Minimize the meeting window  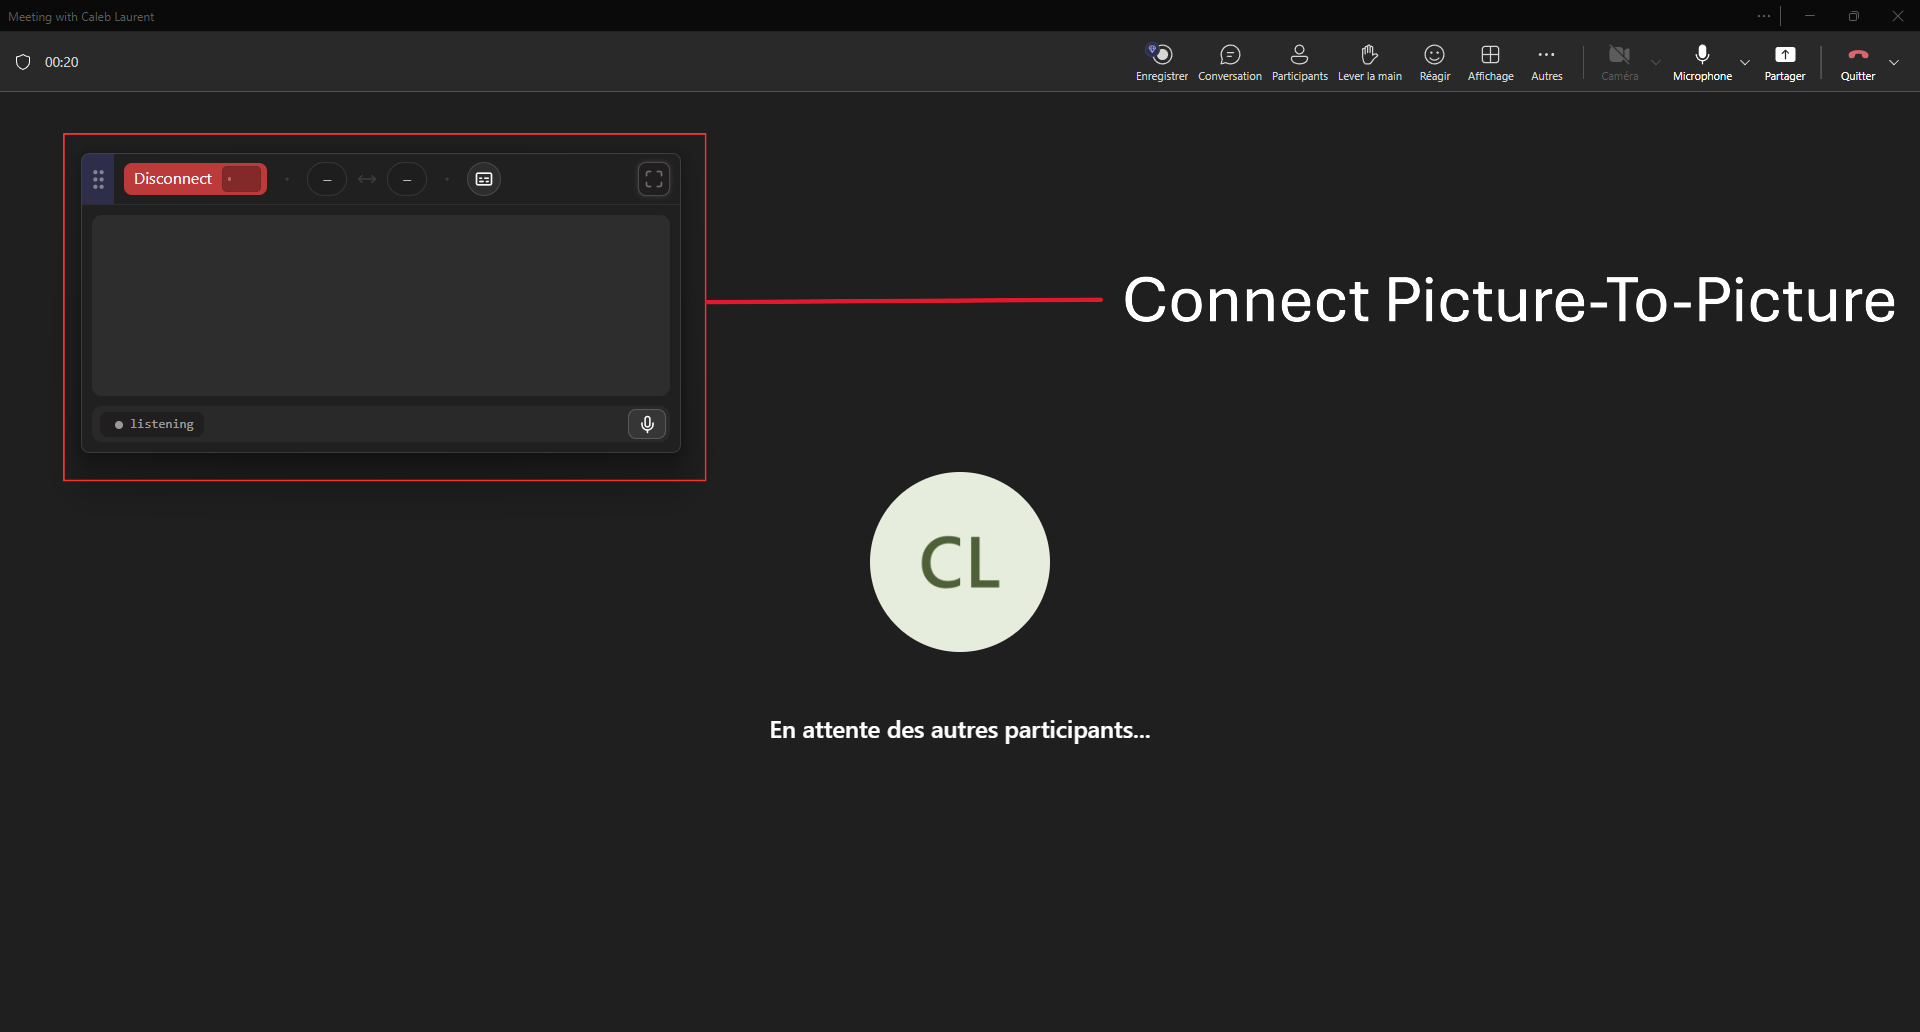click(x=1810, y=16)
